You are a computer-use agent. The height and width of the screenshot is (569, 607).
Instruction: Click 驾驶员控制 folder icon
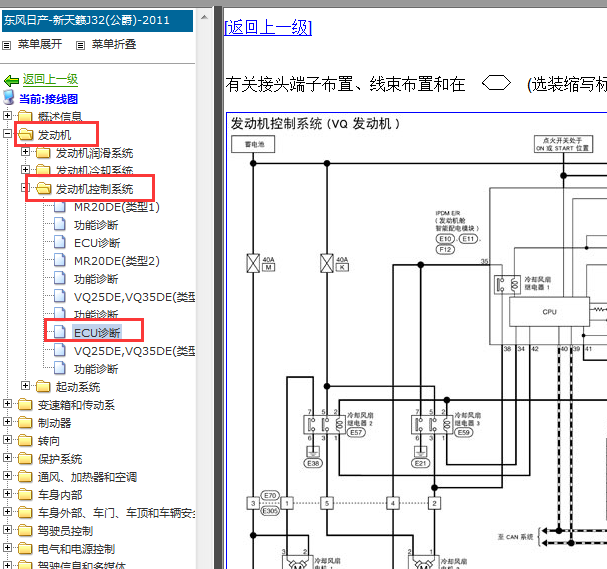[26, 530]
